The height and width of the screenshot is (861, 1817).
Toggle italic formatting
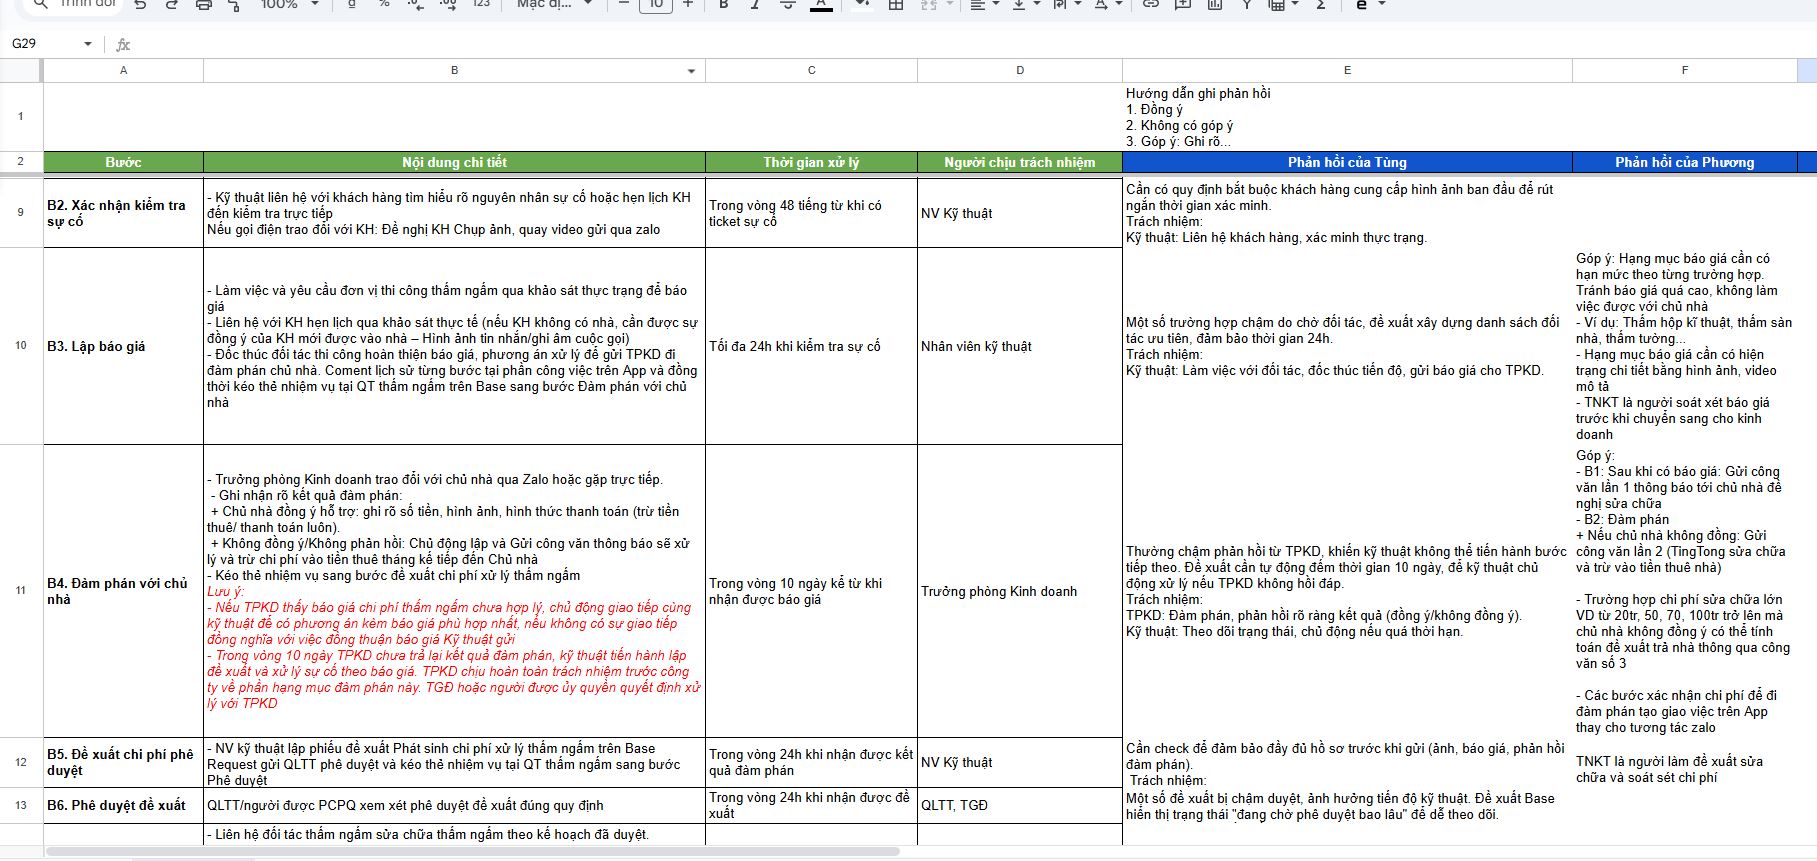(x=755, y=5)
